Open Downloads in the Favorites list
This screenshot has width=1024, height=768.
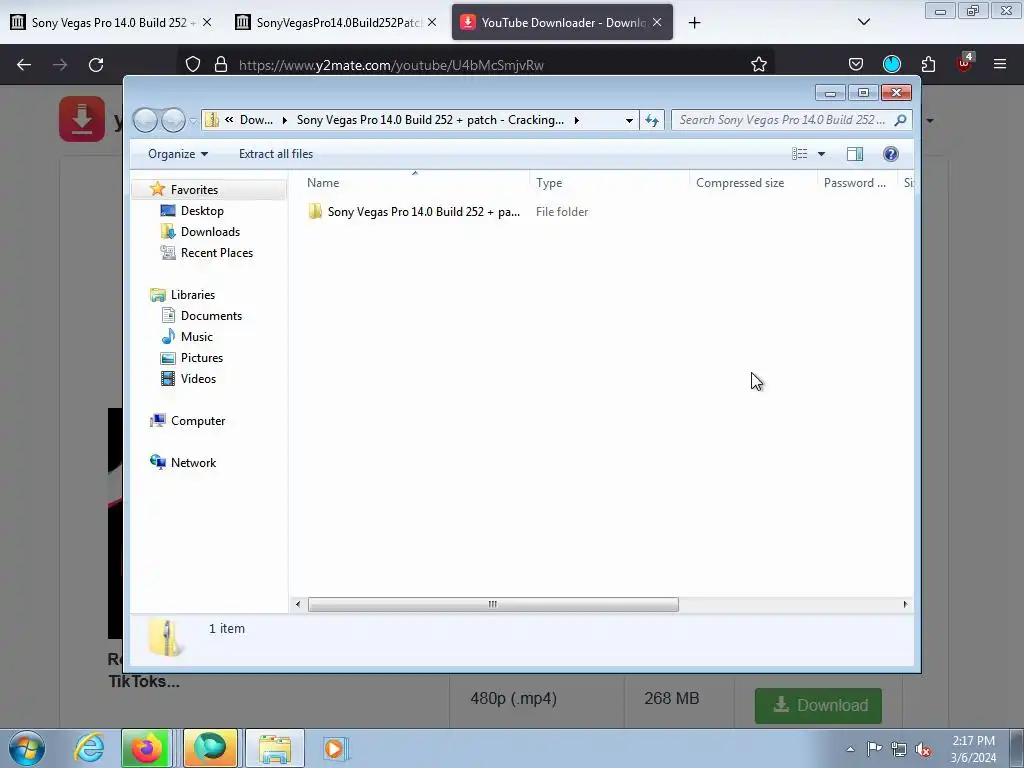point(210,232)
